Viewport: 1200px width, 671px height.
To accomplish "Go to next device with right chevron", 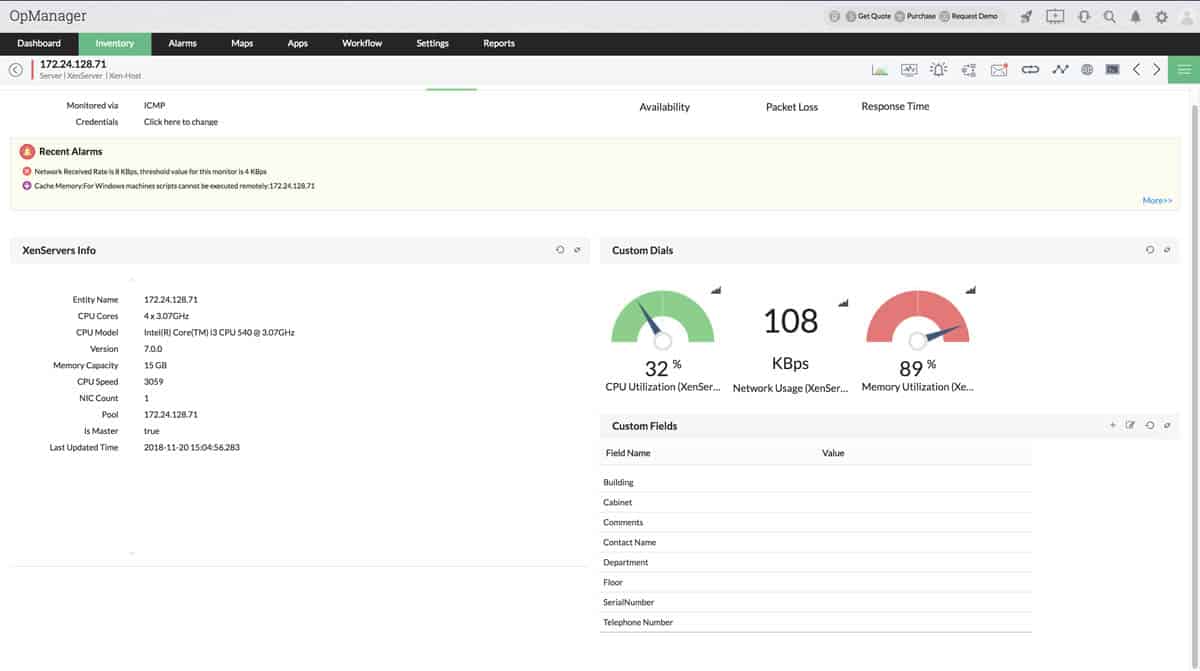I will 1157,69.
